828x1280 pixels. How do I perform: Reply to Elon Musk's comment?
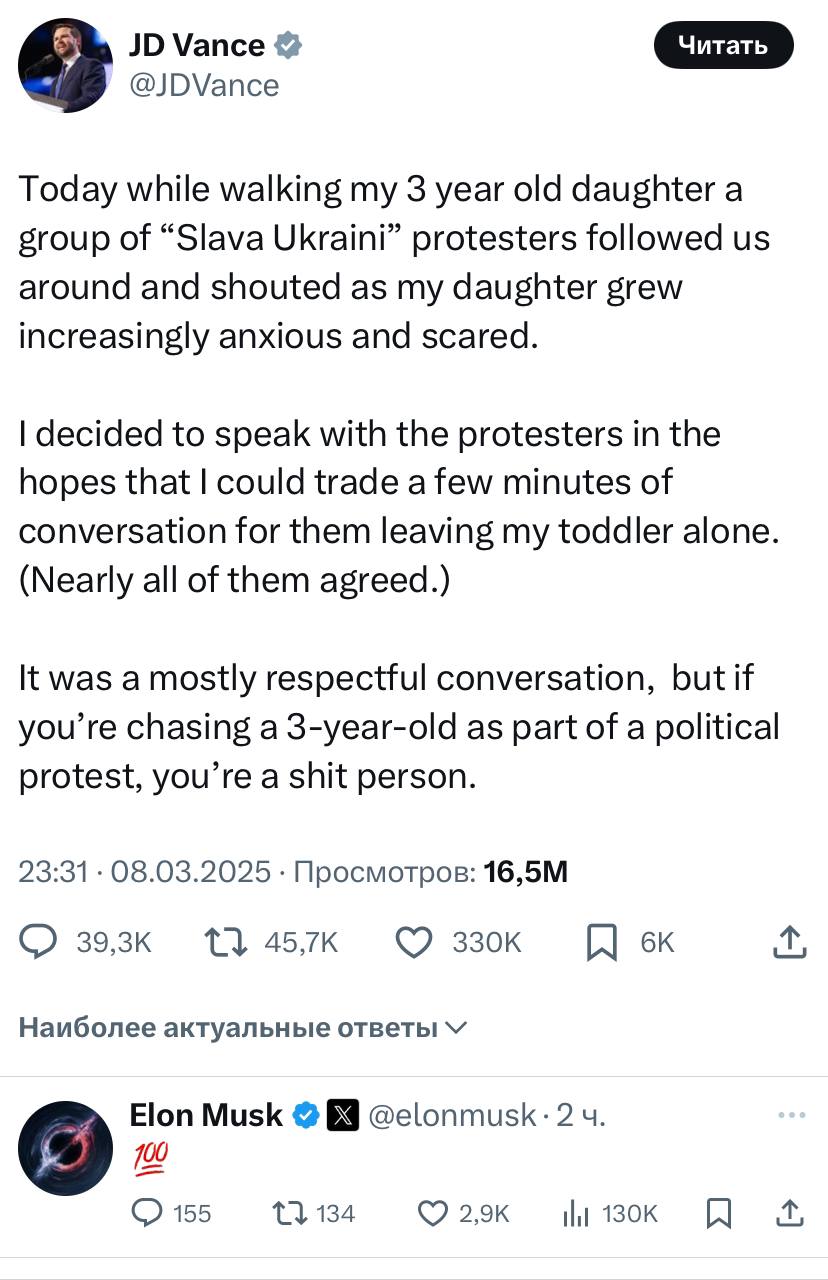148,1213
